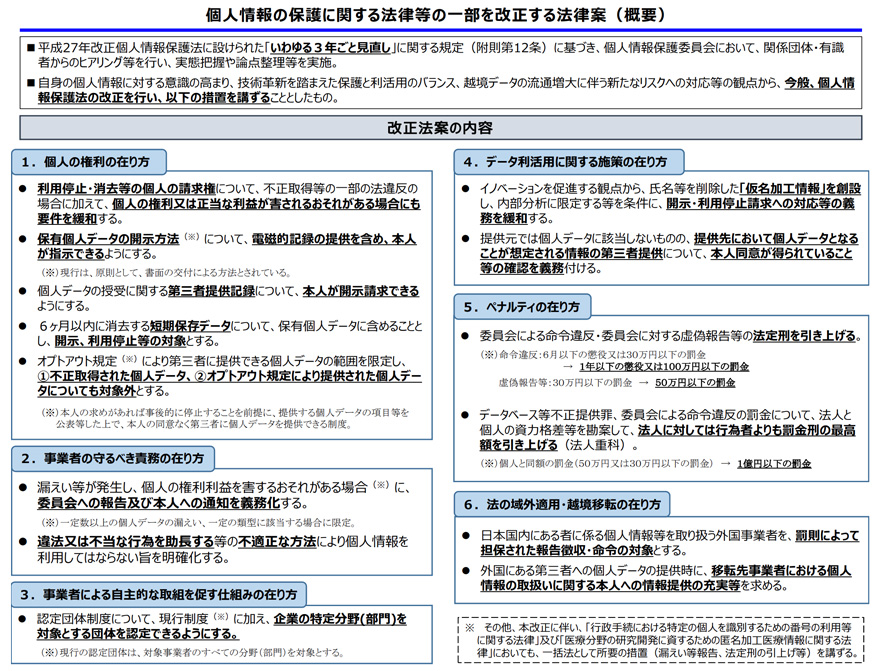
Task: Click the 改正法案の内容 banner
Action: point(440,128)
